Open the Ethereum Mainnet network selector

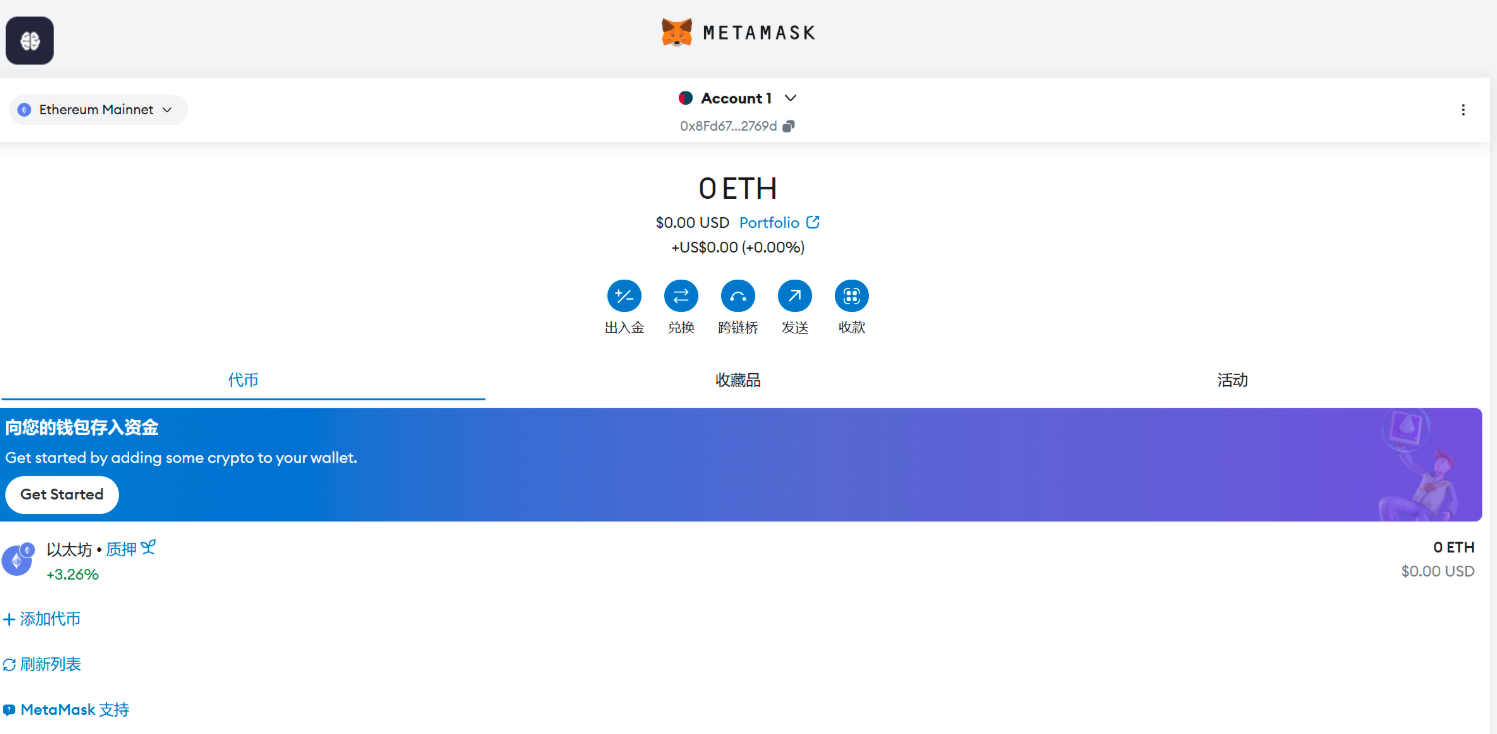98,110
